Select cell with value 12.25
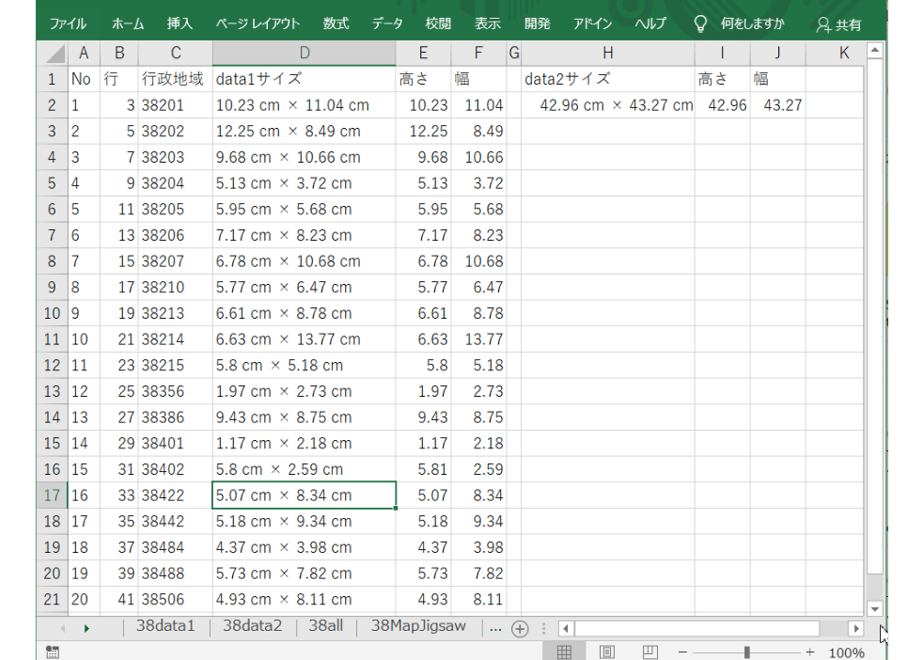This screenshot has width=924, height=660. 423,131
